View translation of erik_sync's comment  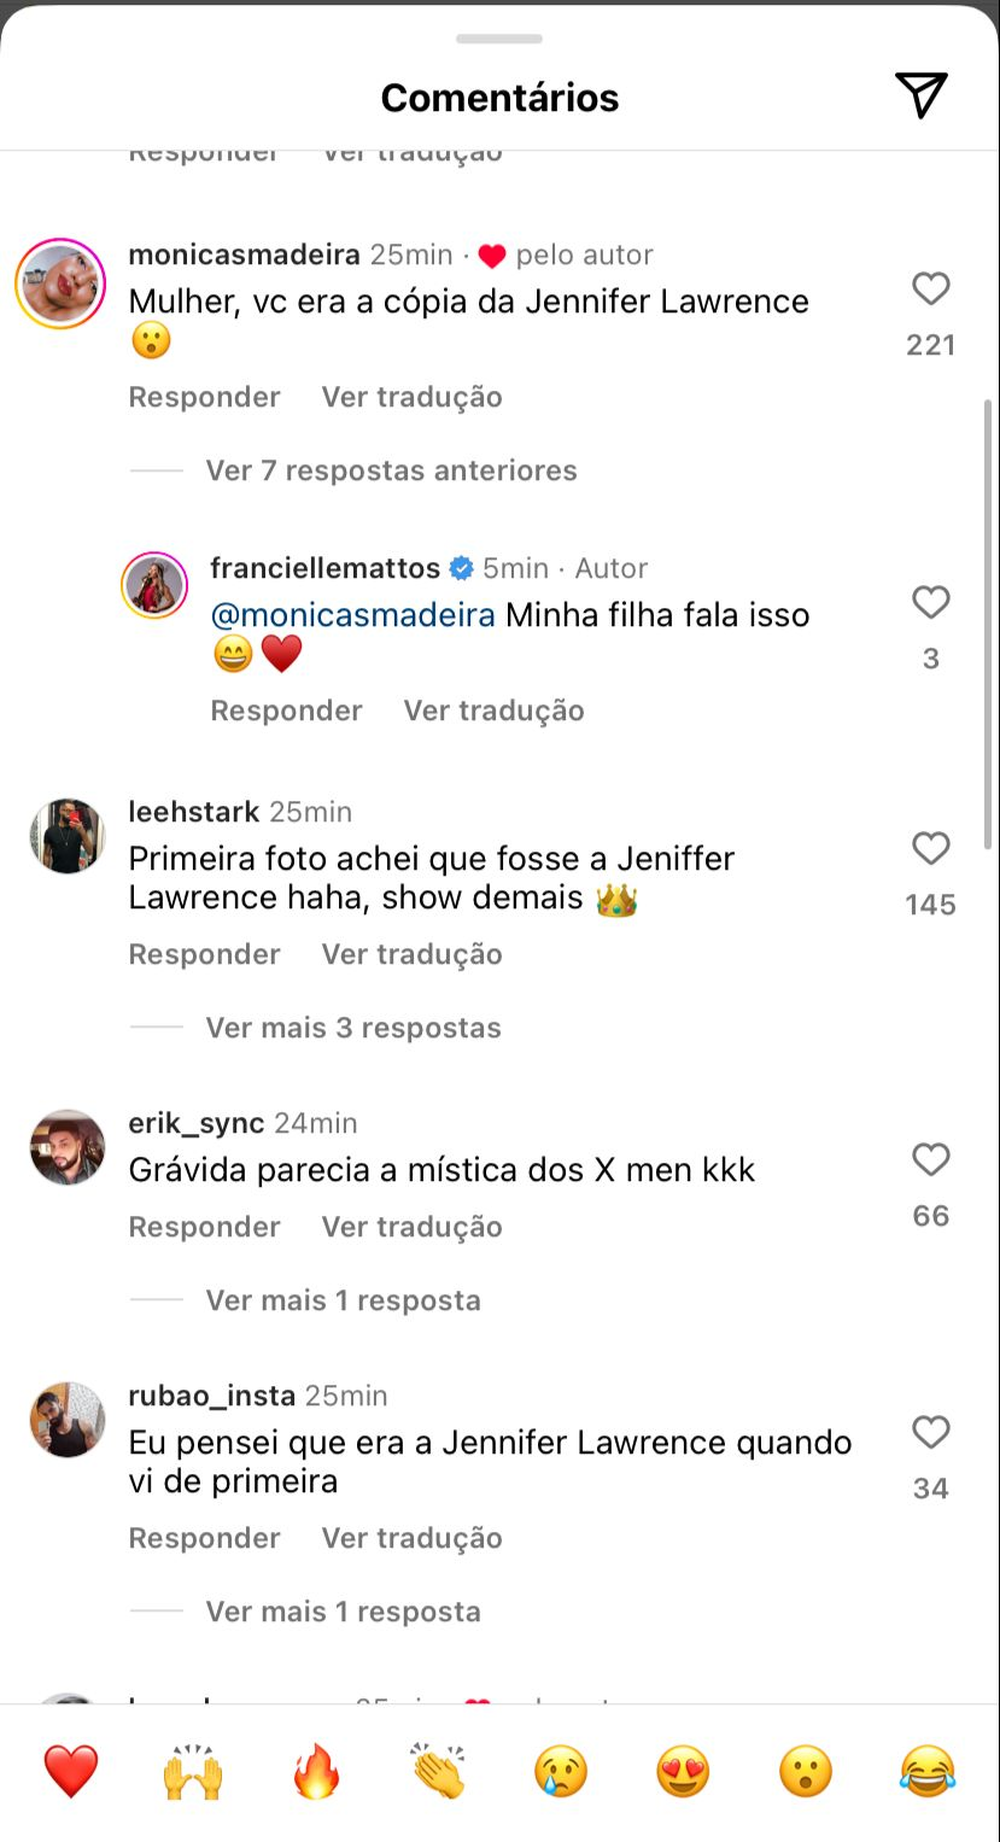pos(410,1226)
